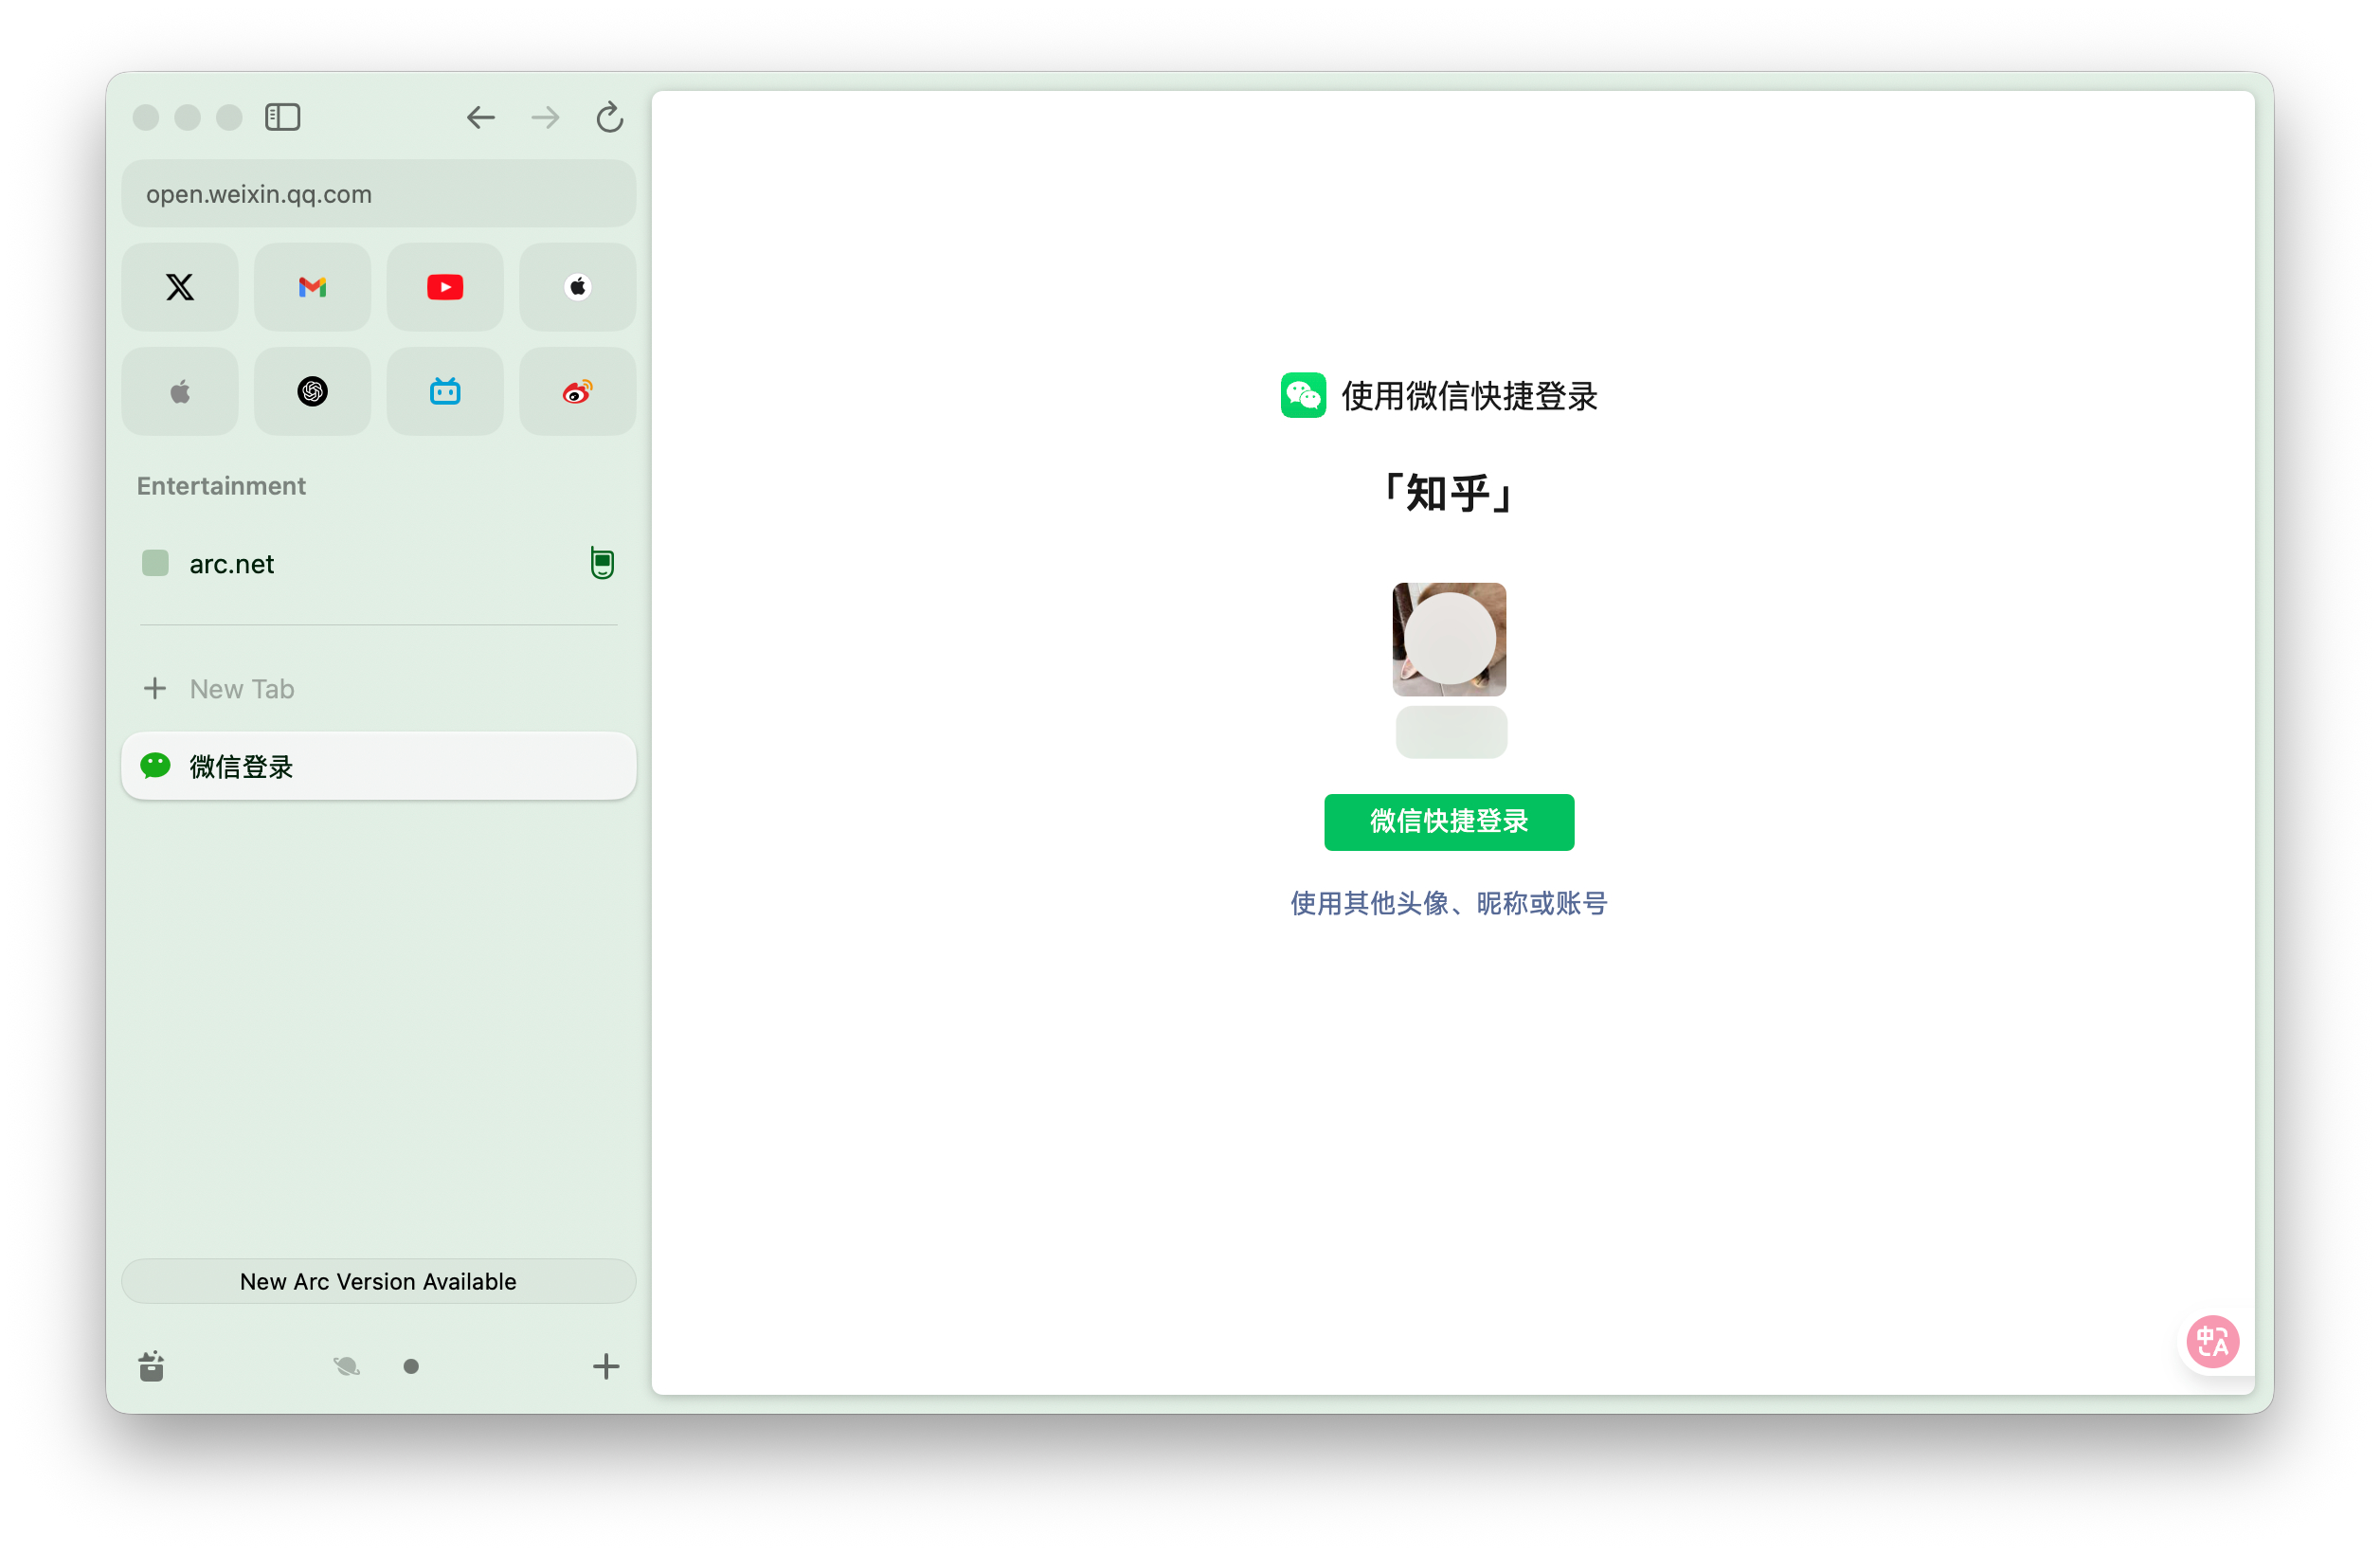Click New Arc Version Available banner

pos(378,1281)
